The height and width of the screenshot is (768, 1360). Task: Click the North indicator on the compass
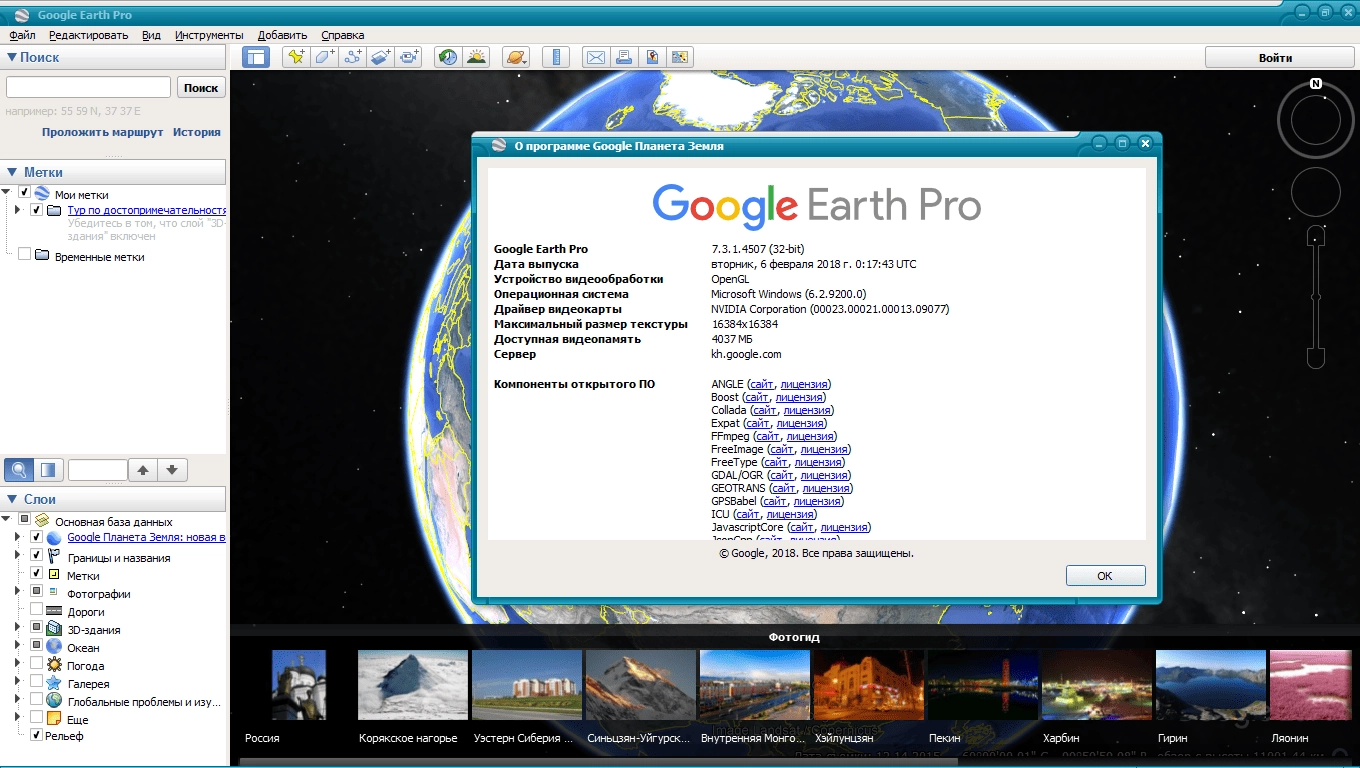[1316, 84]
